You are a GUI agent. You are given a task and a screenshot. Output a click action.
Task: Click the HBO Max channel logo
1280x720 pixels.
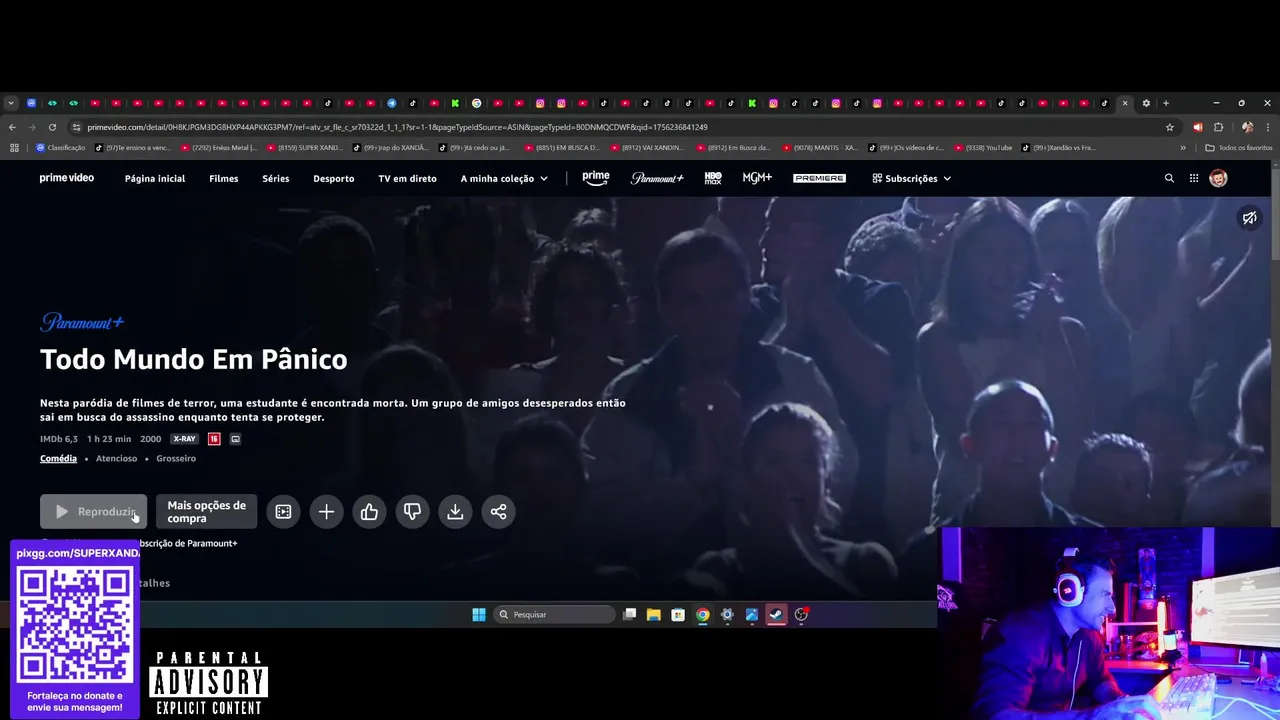(x=713, y=178)
